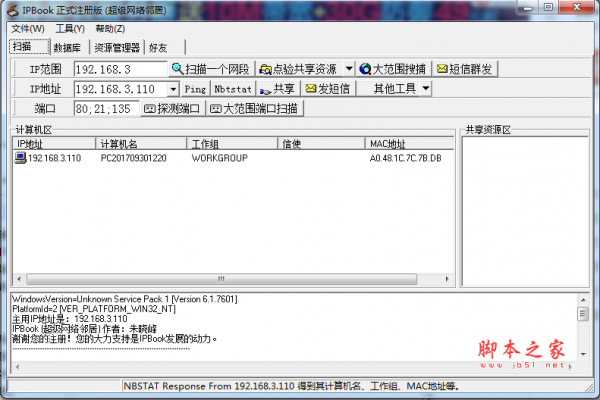Click the computer icon beside 192.168.3.110

(x=20, y=158)
